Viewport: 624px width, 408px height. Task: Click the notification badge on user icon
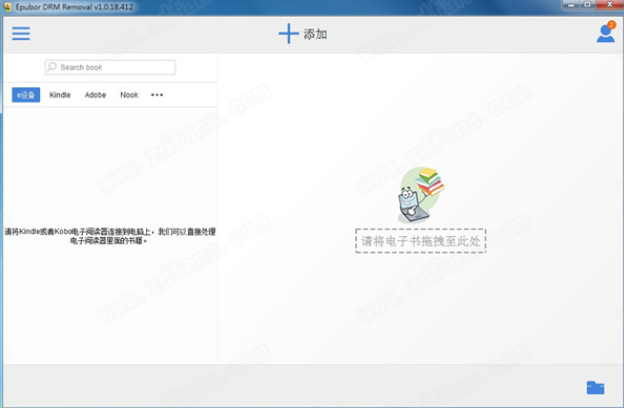(611, 24)
